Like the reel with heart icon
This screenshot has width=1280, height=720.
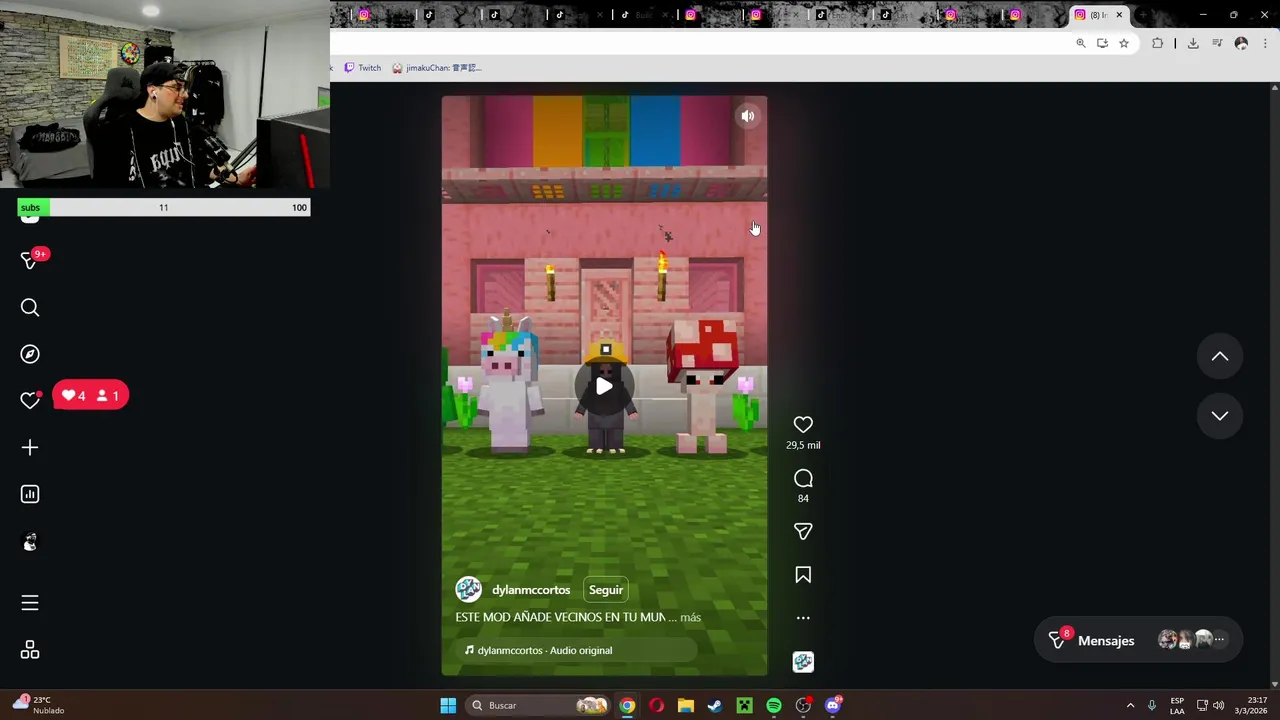click(803, 425)
